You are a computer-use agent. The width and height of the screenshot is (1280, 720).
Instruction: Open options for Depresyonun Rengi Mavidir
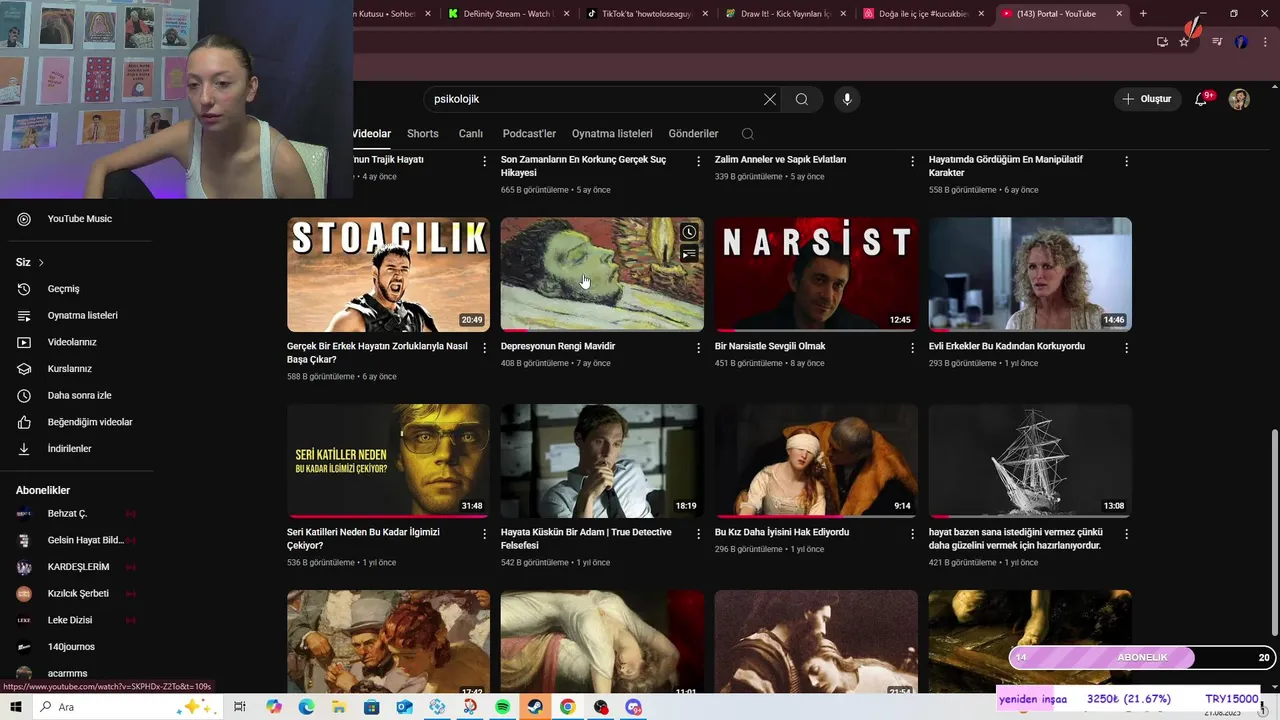pos(699,348)
